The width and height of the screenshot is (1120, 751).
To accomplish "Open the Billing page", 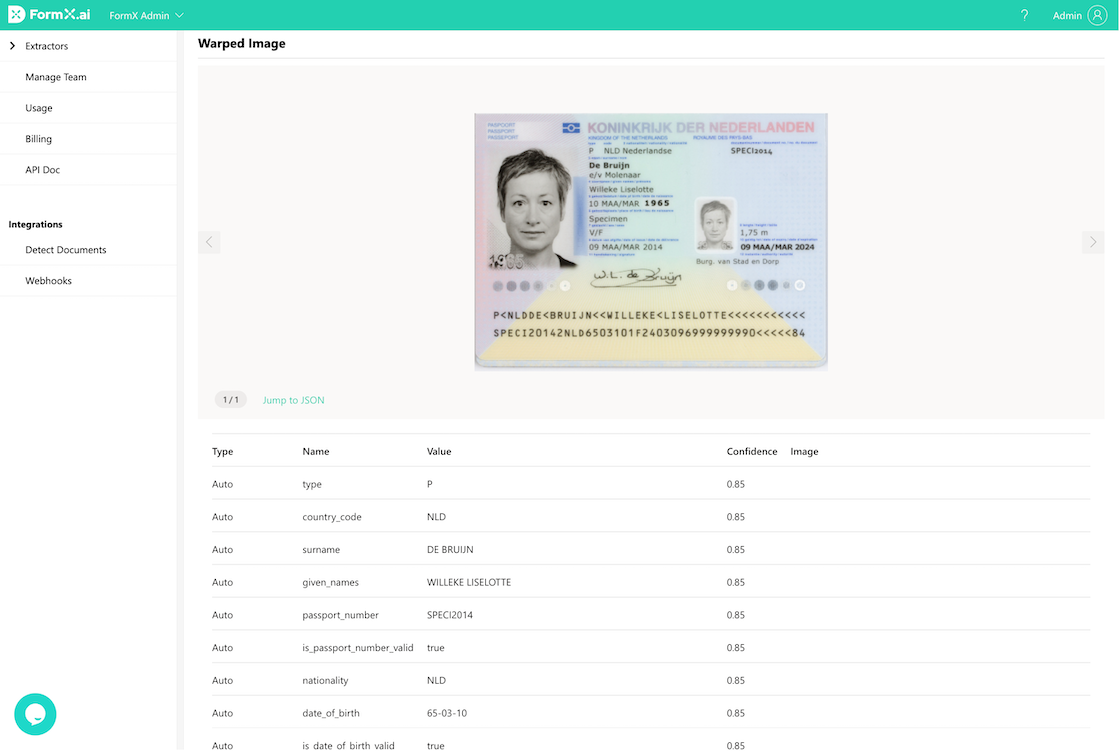I will pos(39,139).
